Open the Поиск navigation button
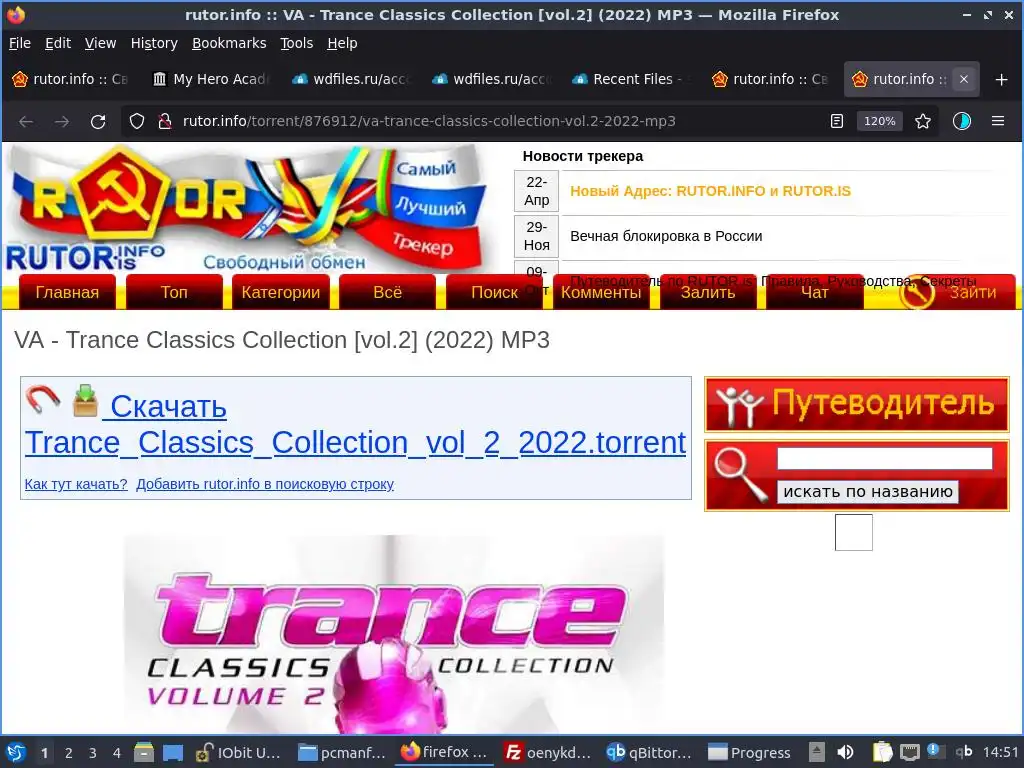Screen dimensions: 1024x768 494,292
